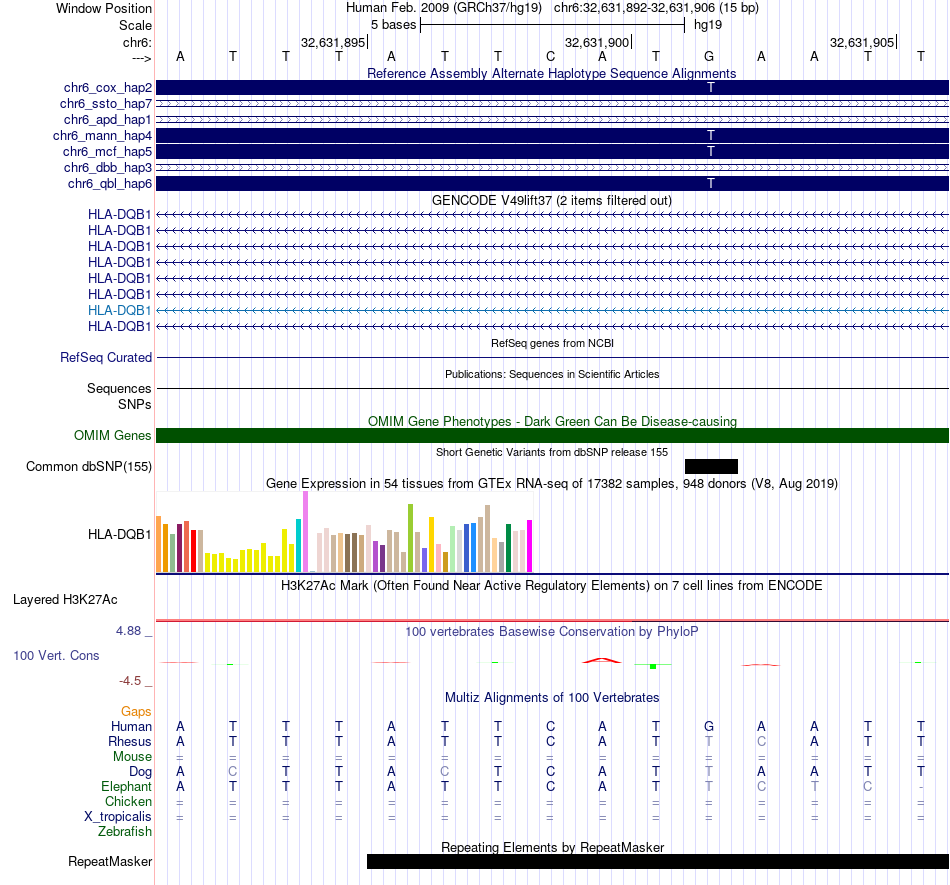Click the RepeatMasker track label

(x=110, y=861)
